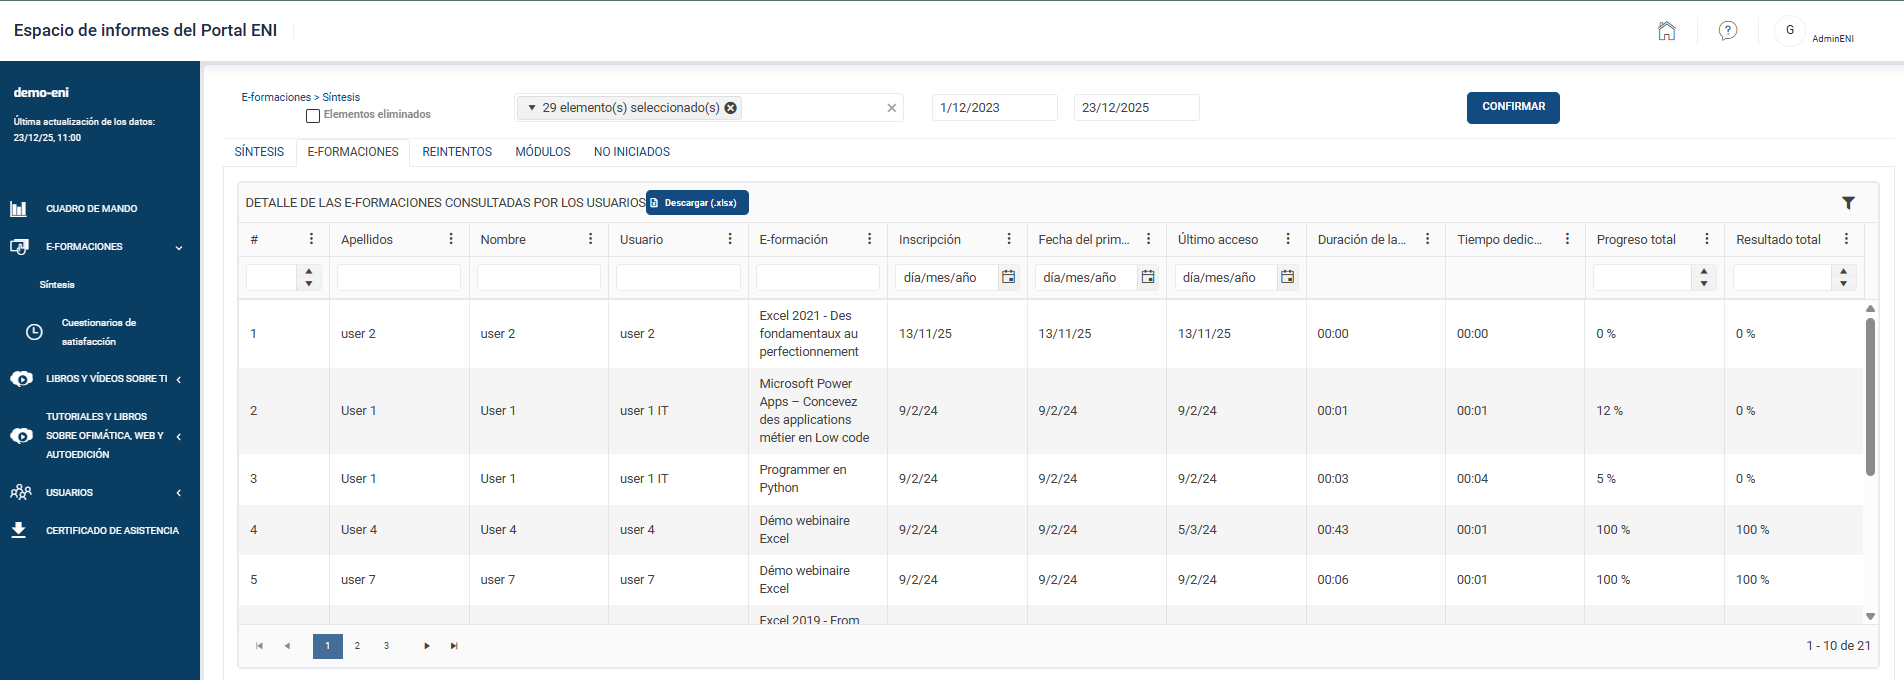Open calendar picker for Inscripción filter

(x=1008, y=277)
